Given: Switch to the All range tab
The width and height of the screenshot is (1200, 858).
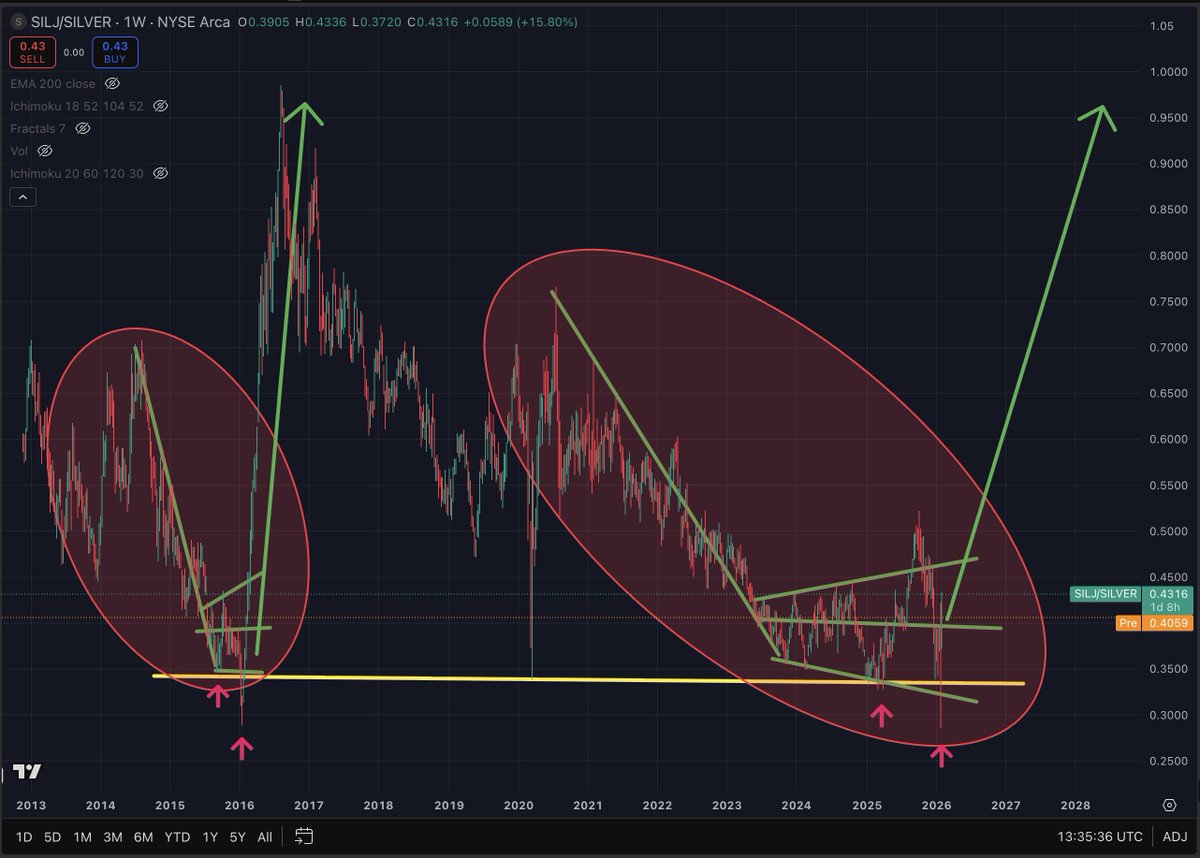Looking at the screenshot, I should click(265, 837).
